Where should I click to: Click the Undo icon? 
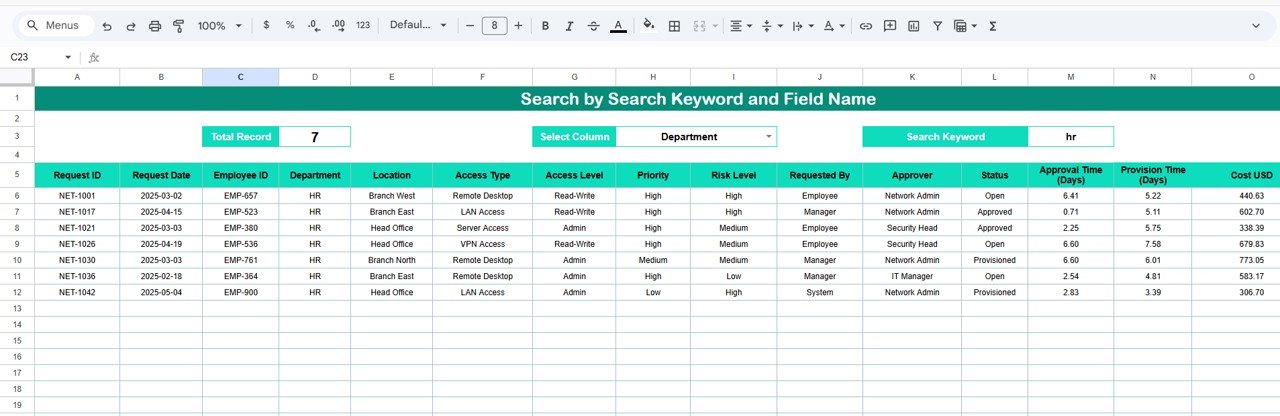point(107,26)
